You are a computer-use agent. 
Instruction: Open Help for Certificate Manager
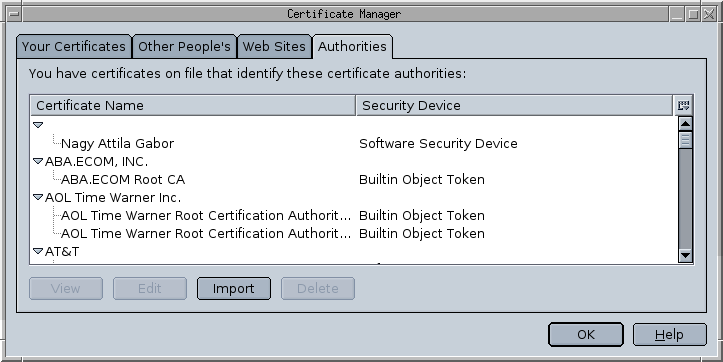click(670, 334)
